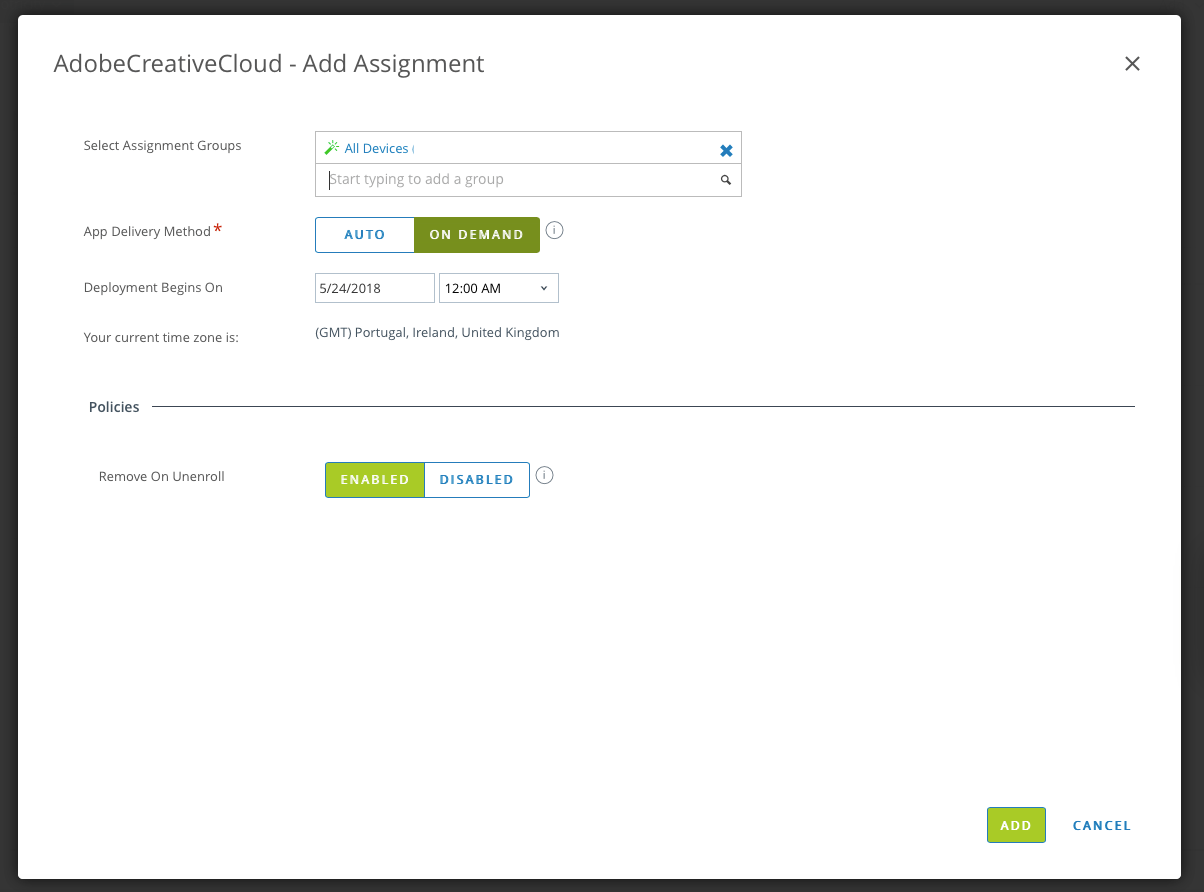Remove the All Devices group with blue X
This screenshot has width=1204, height=892.
coord(727,150)
